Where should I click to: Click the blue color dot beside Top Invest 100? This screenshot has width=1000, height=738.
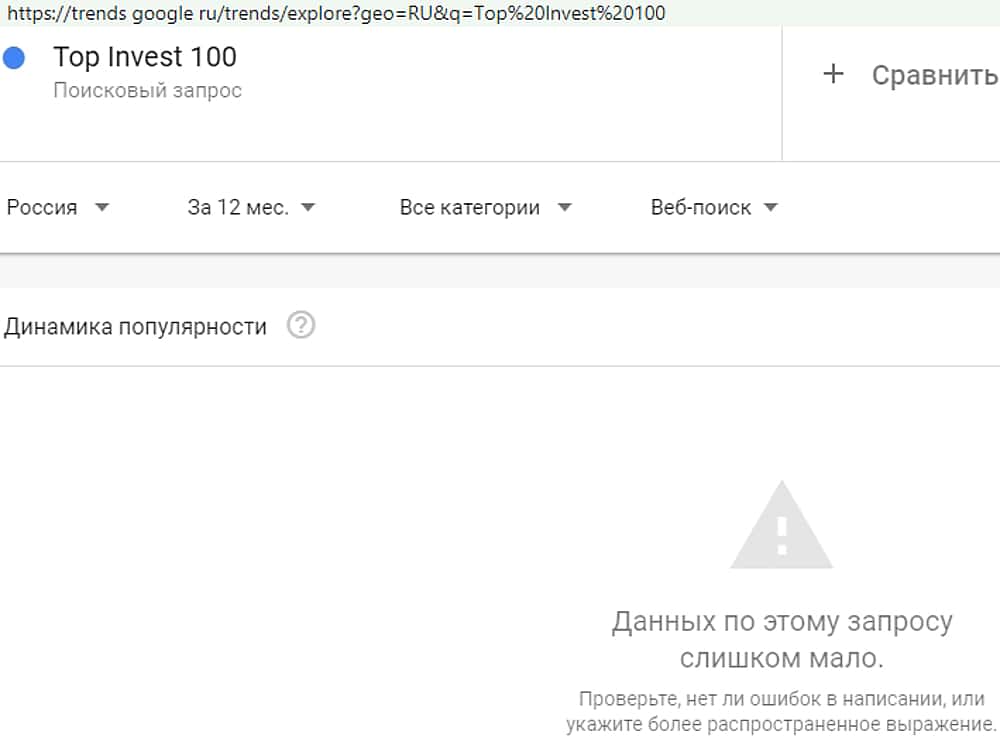(x=14, y=58)
